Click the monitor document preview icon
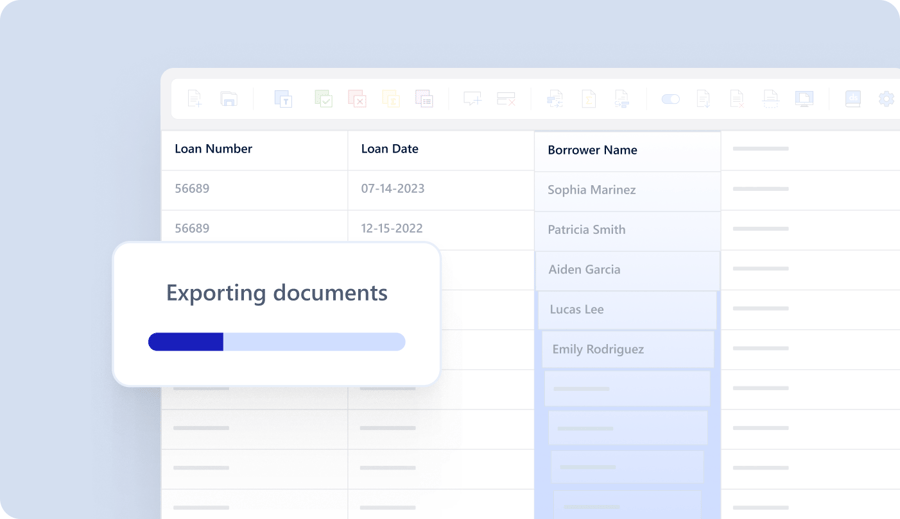This screenshot has width=900, height=519. [x=804, y=99]
